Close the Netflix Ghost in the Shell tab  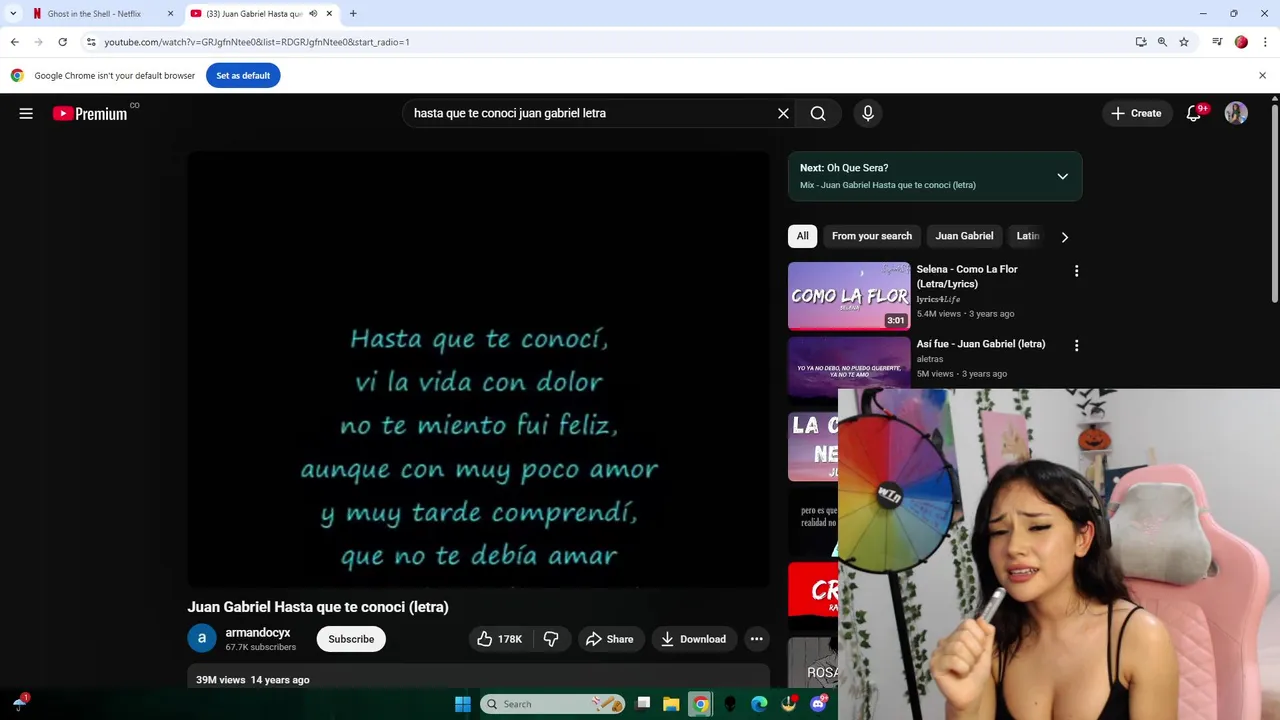170,14
